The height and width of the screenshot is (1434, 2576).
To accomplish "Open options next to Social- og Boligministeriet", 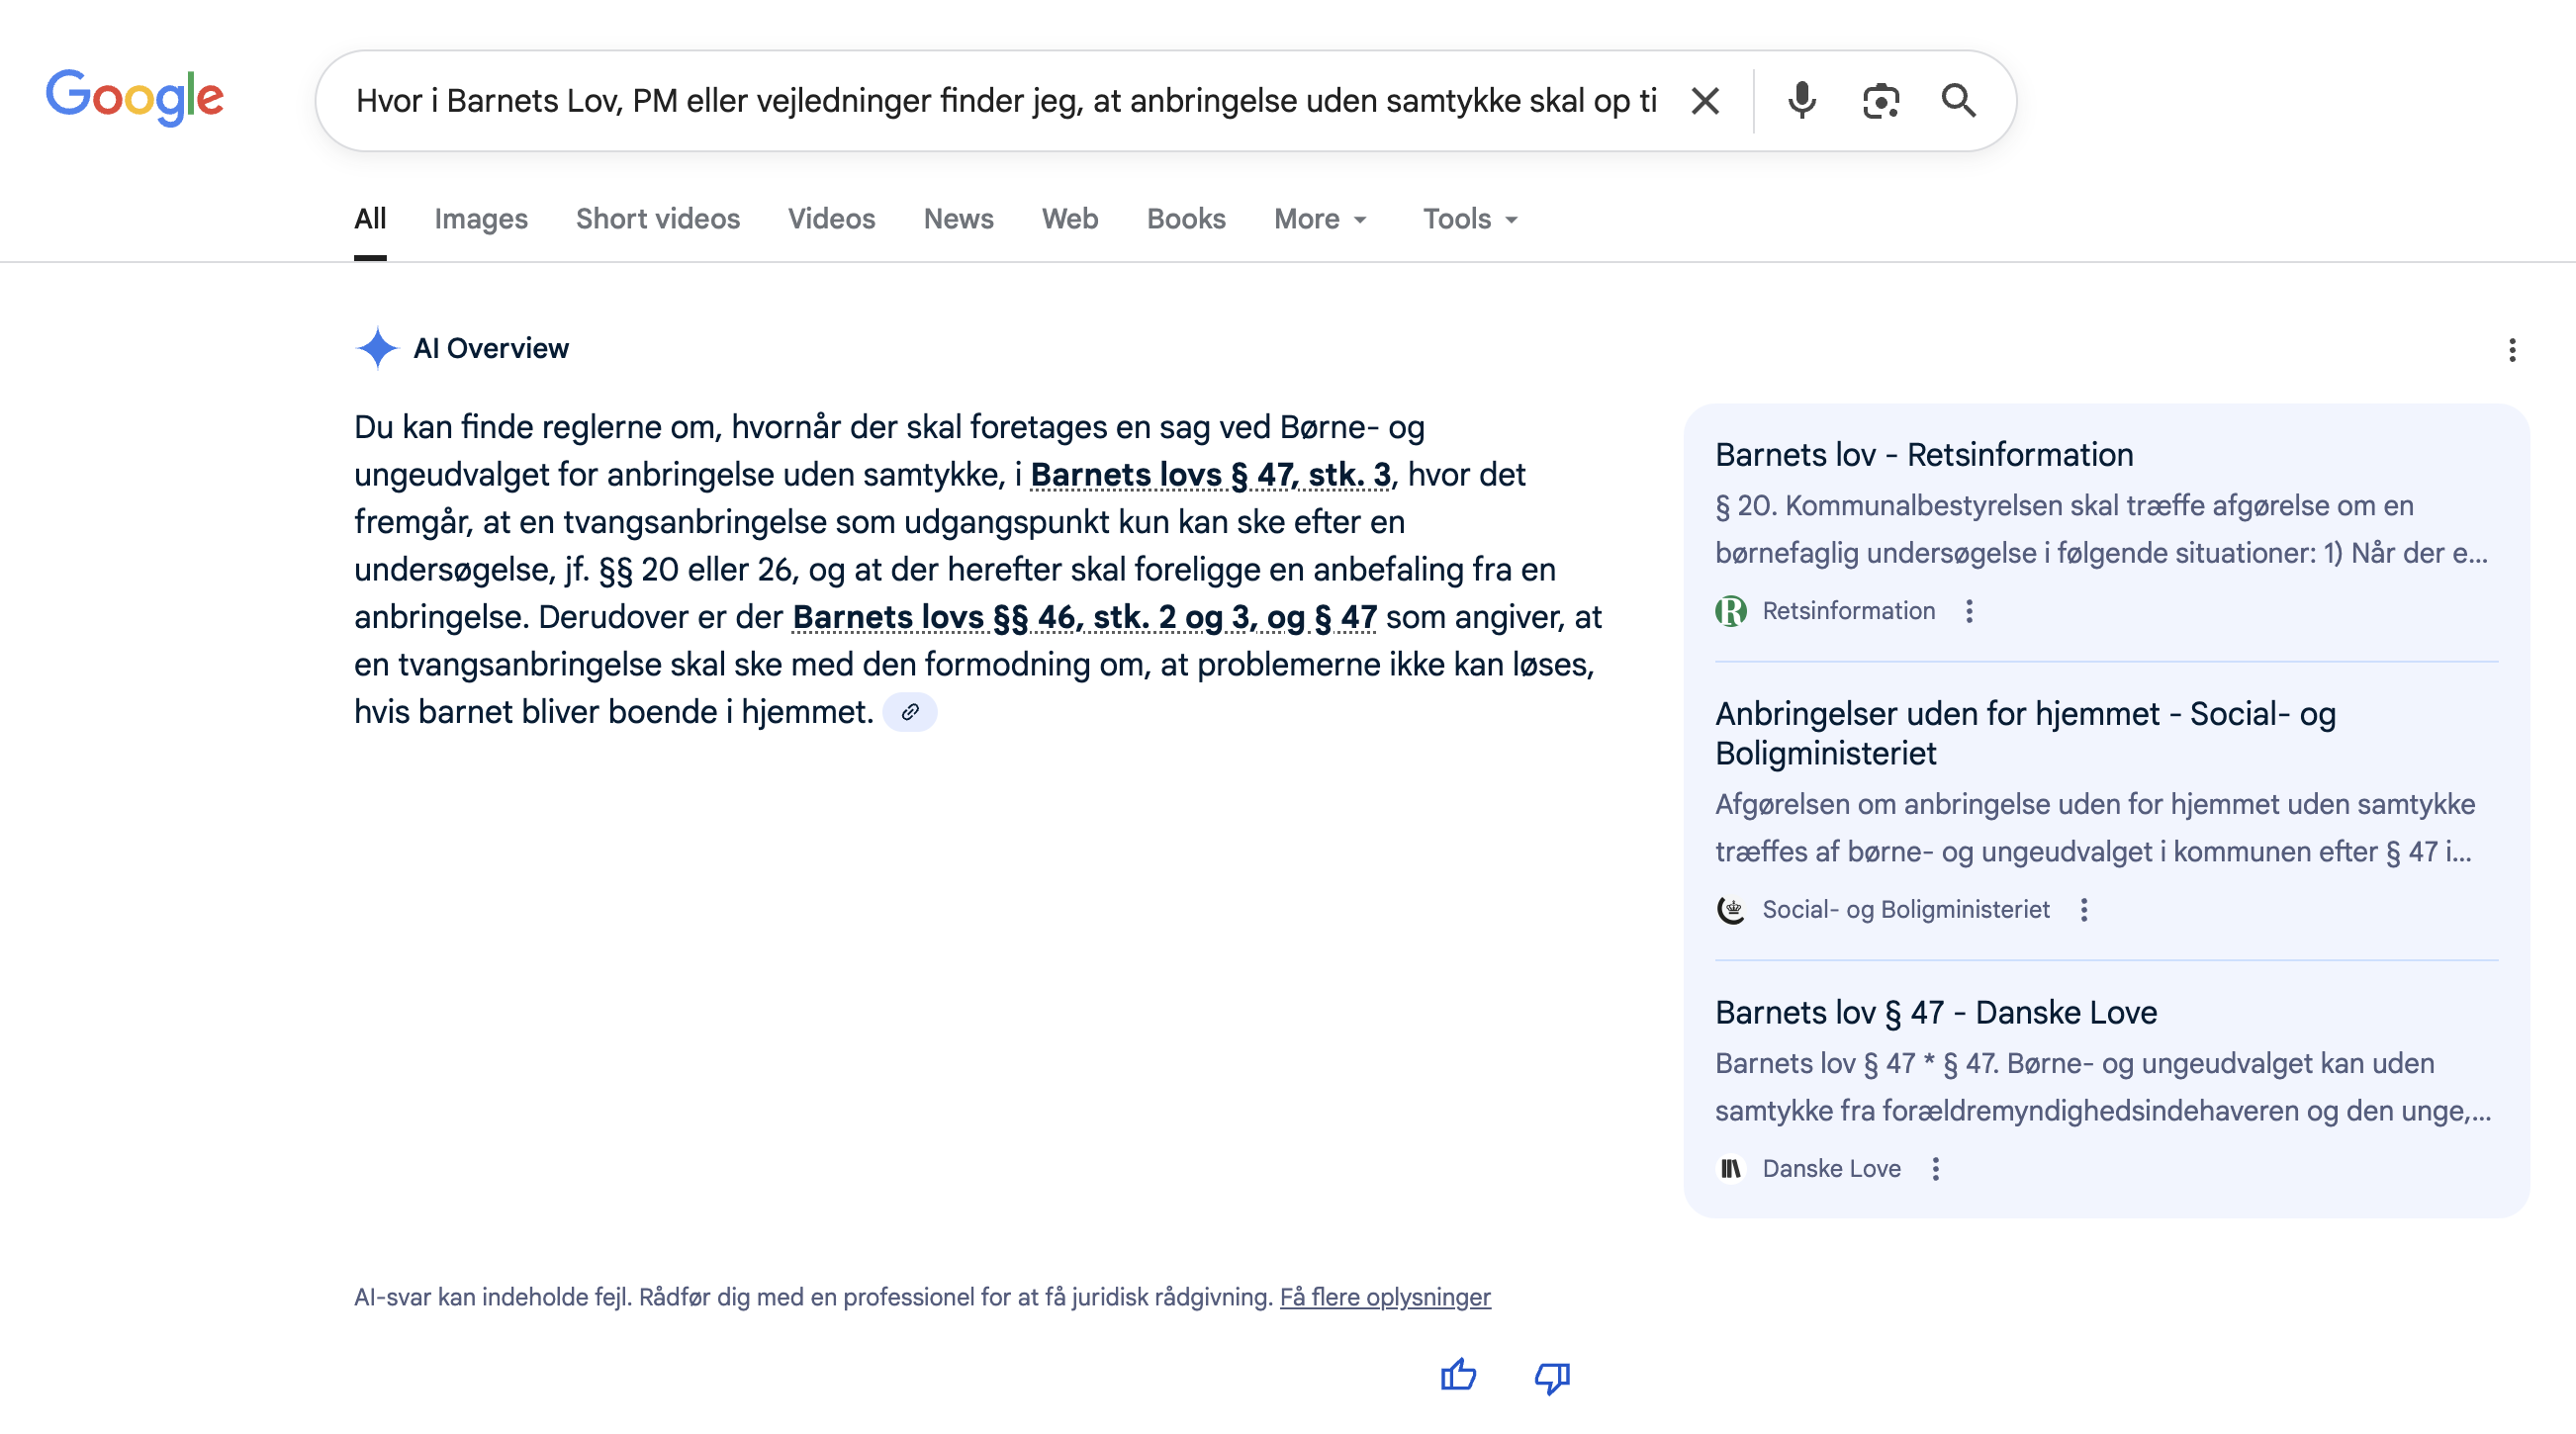I will (2084, 910).
